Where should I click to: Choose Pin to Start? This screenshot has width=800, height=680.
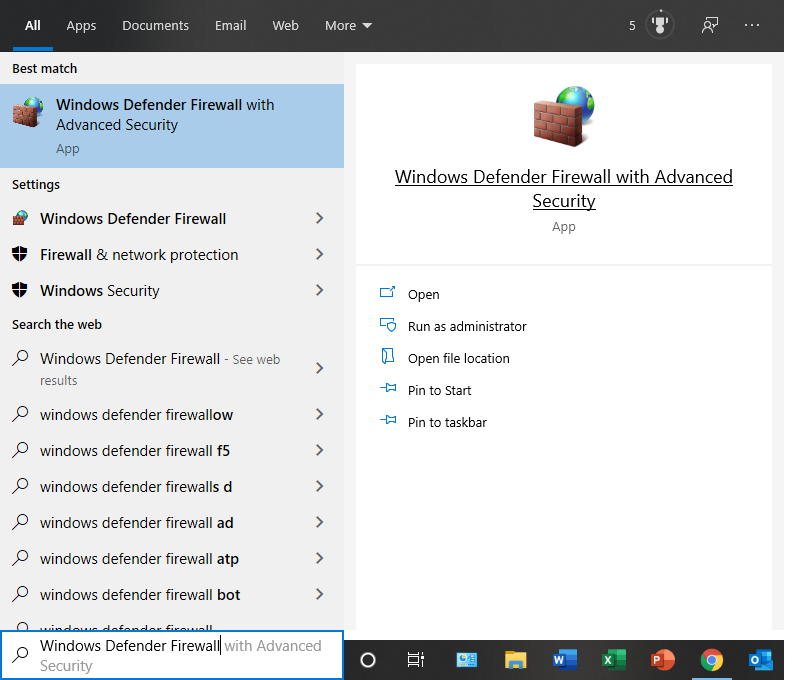439,390
